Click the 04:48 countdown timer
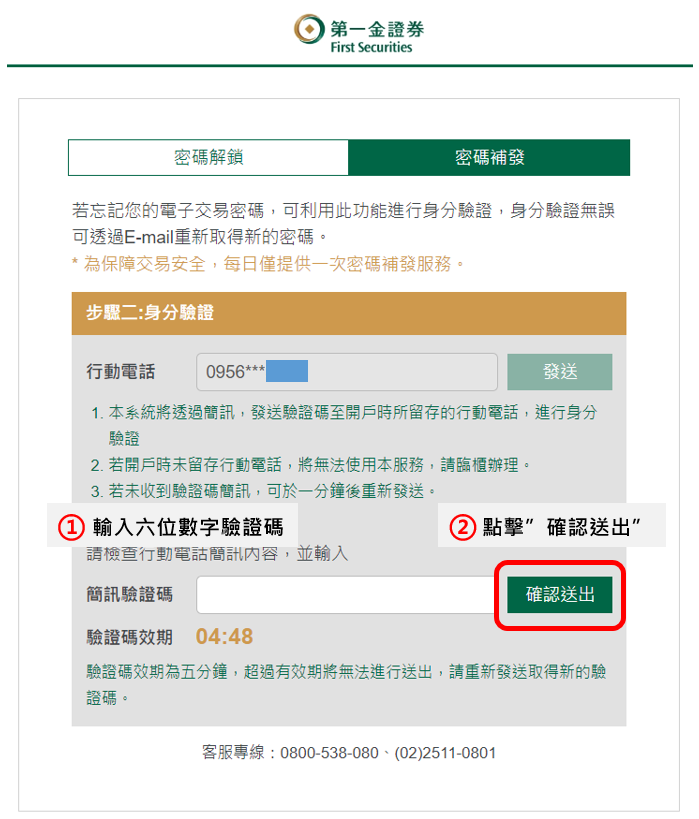Viewport: 699px width, 819px height. [x=225, y=637]
